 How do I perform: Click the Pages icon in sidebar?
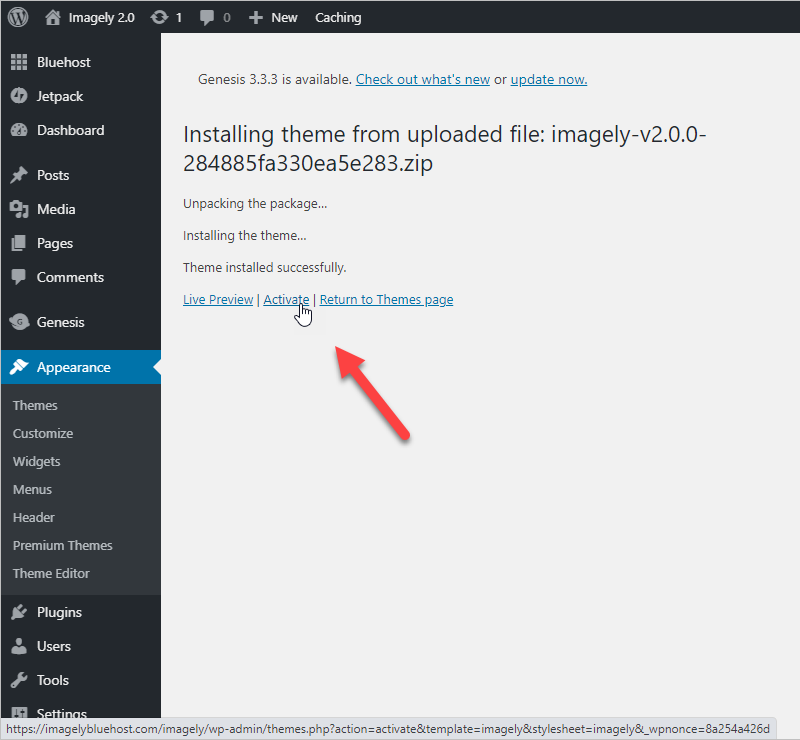click(19, 243)
